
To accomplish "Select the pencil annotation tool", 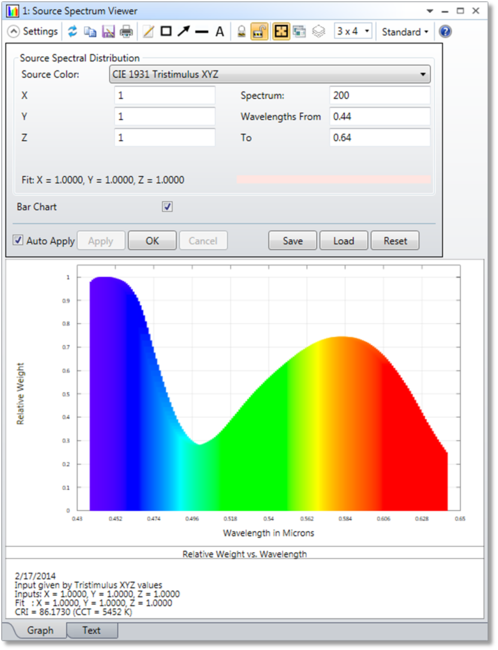I will (148, 32).
